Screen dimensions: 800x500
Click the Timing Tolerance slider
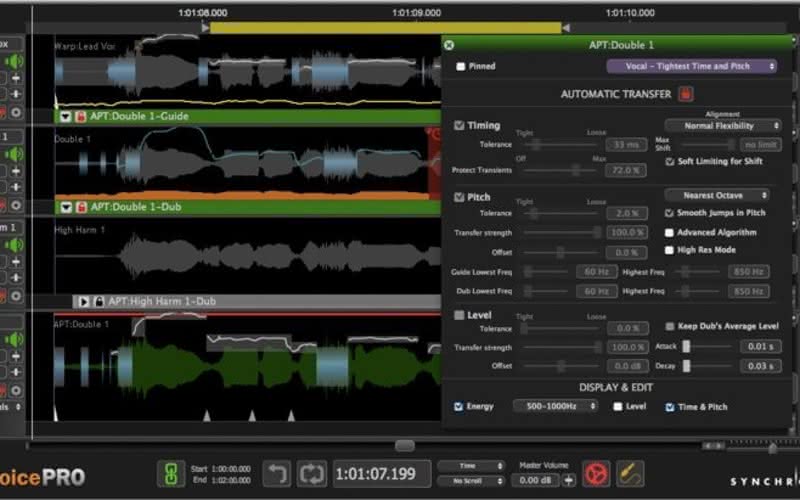click(560, 145)
